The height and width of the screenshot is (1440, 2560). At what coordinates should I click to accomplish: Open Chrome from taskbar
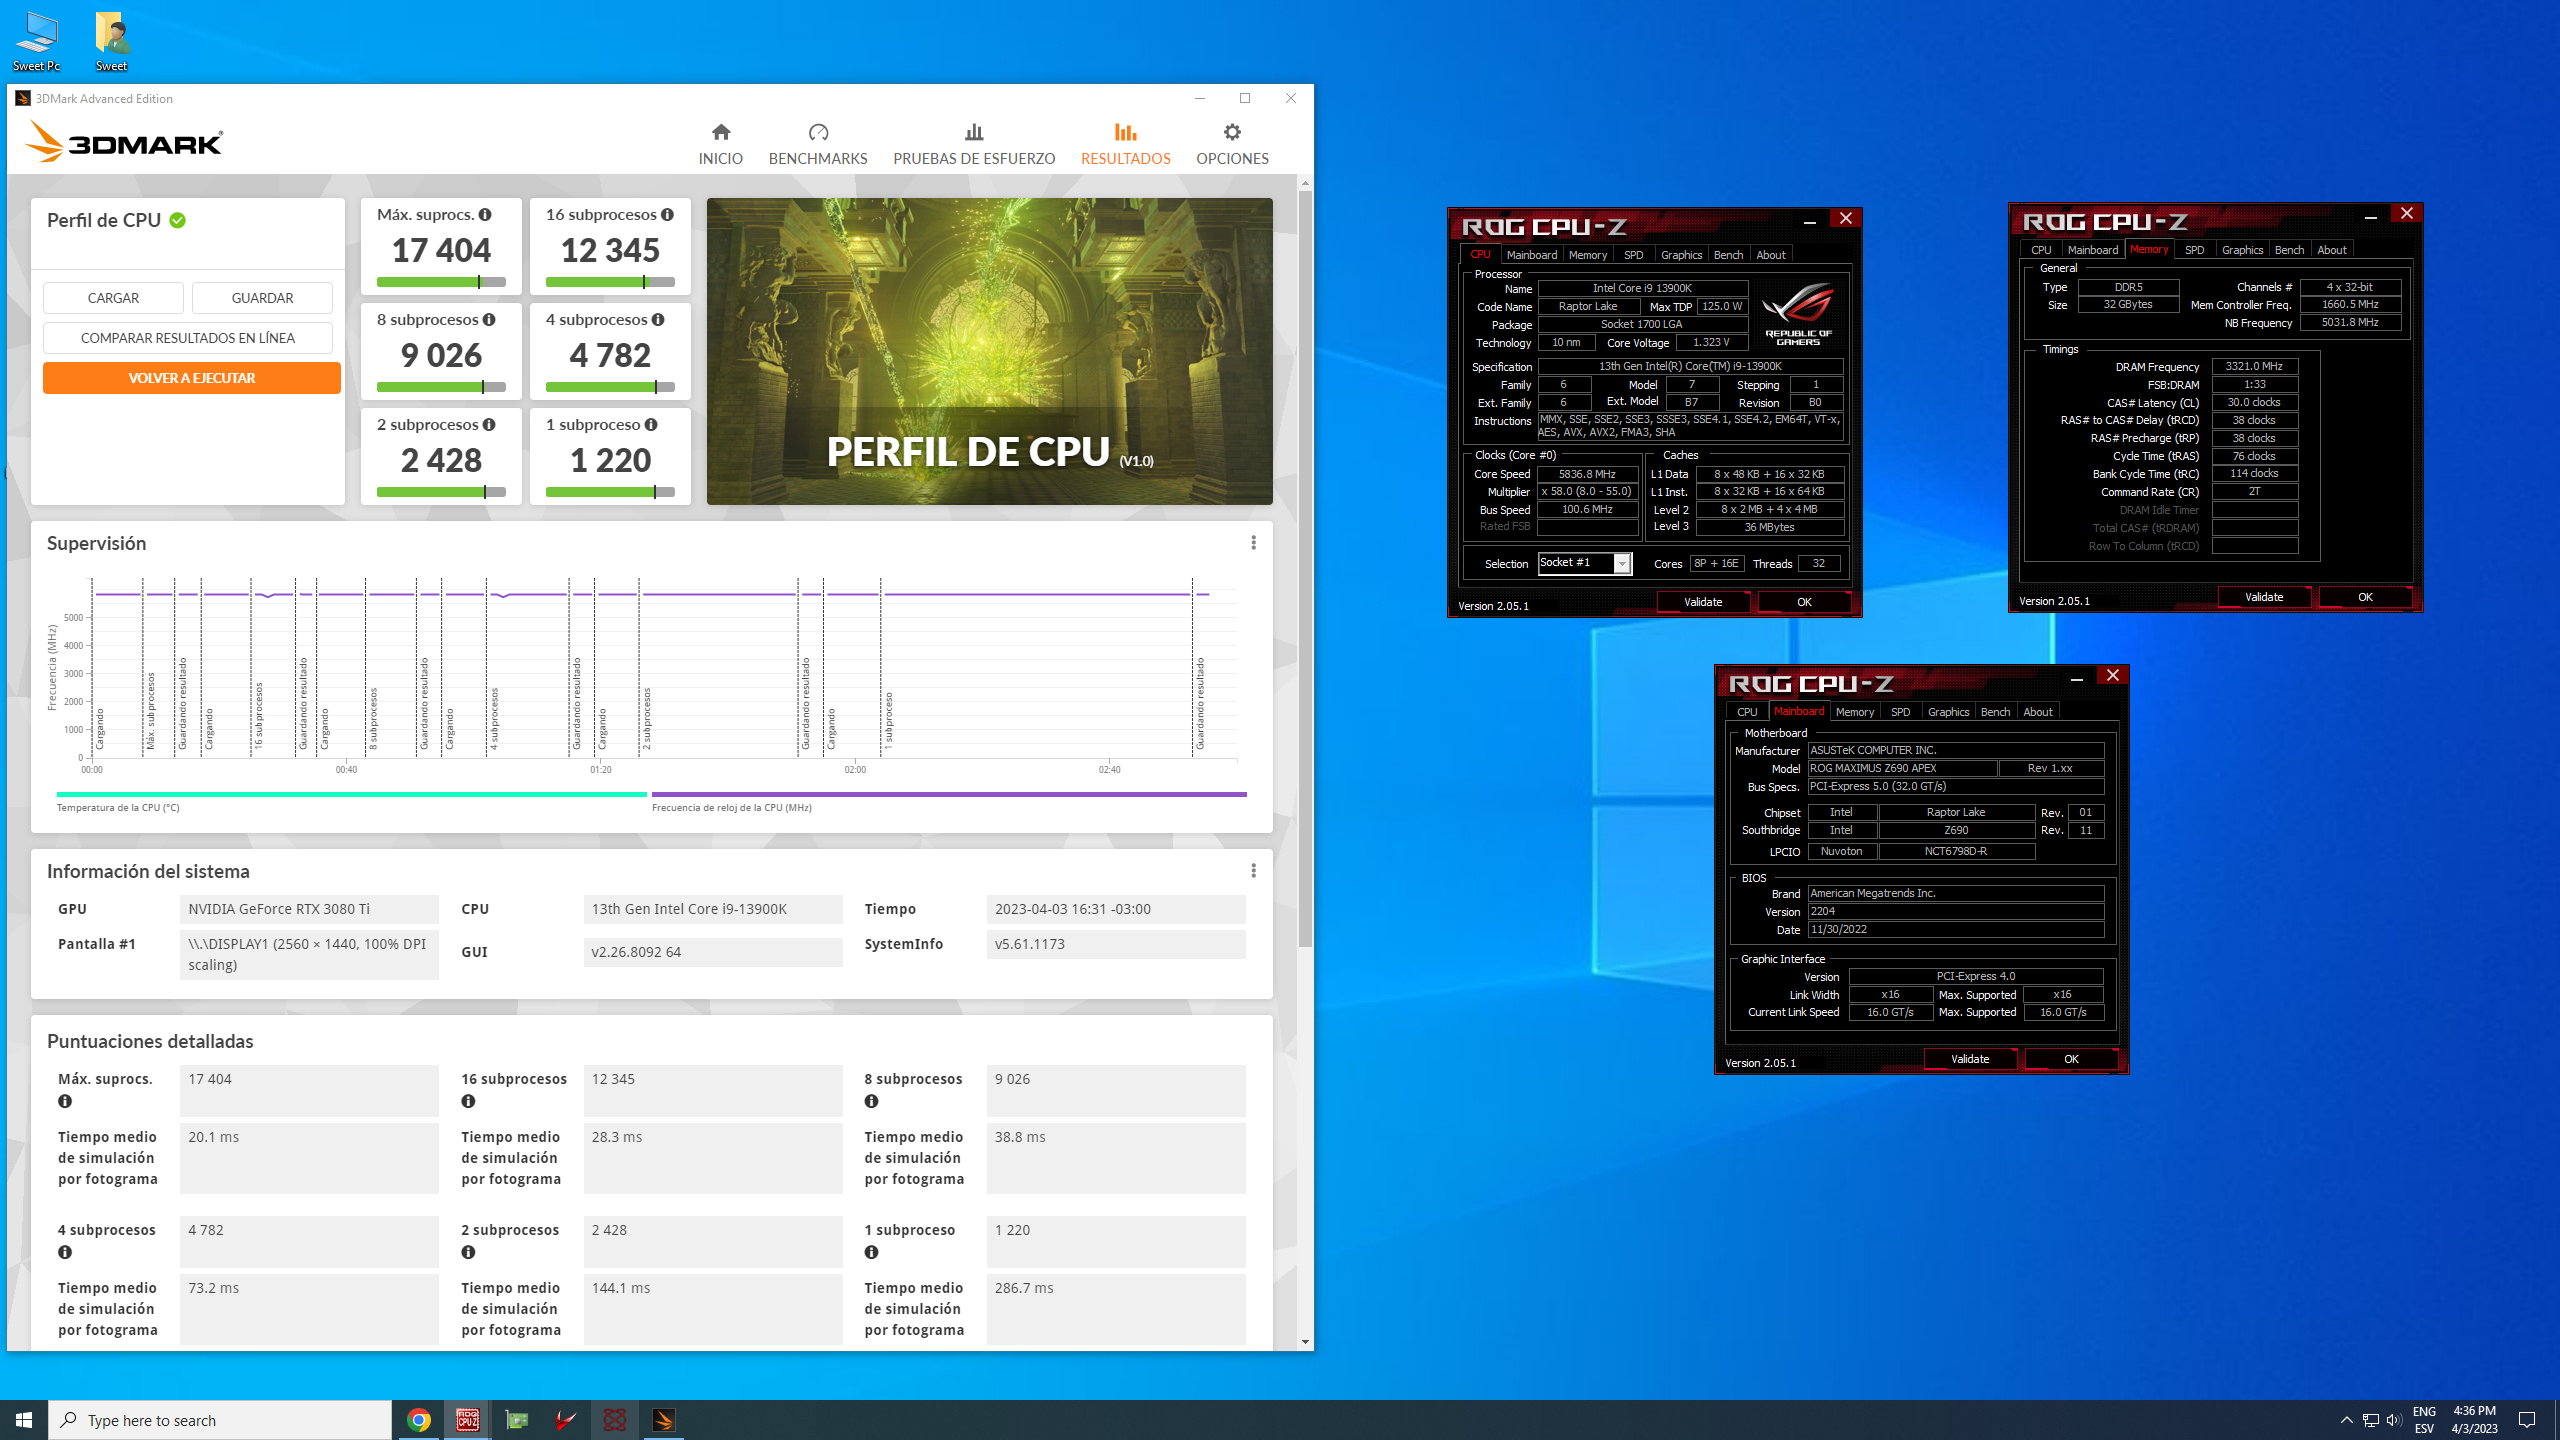(419, 1420)
